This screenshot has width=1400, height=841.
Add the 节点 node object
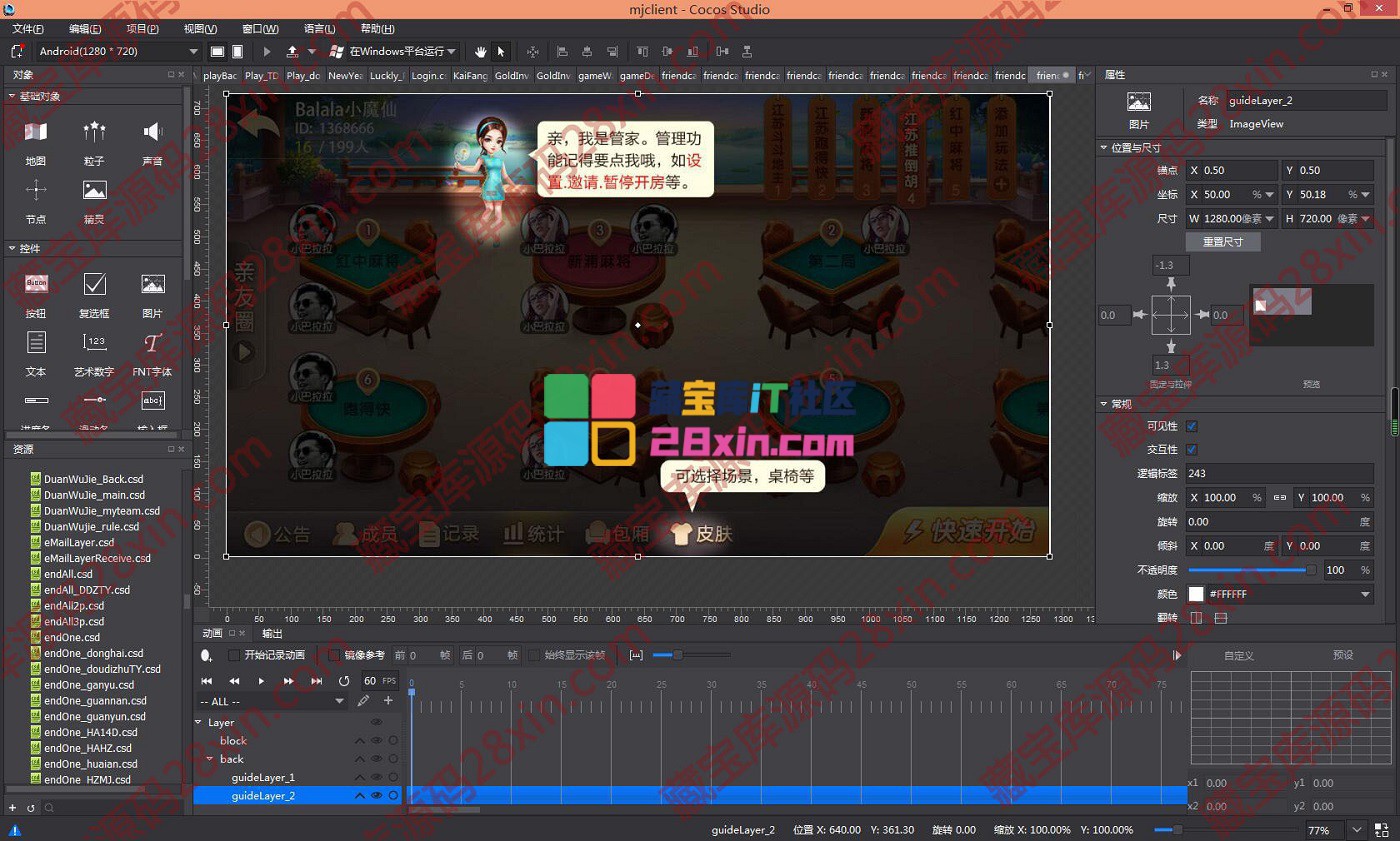(36, 201)
